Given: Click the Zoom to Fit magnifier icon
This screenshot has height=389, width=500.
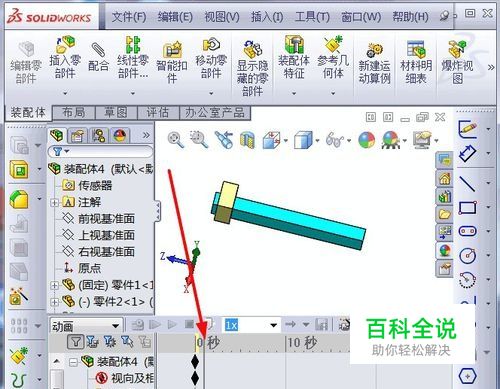Looking at the screenshot, I should point(176,140).
